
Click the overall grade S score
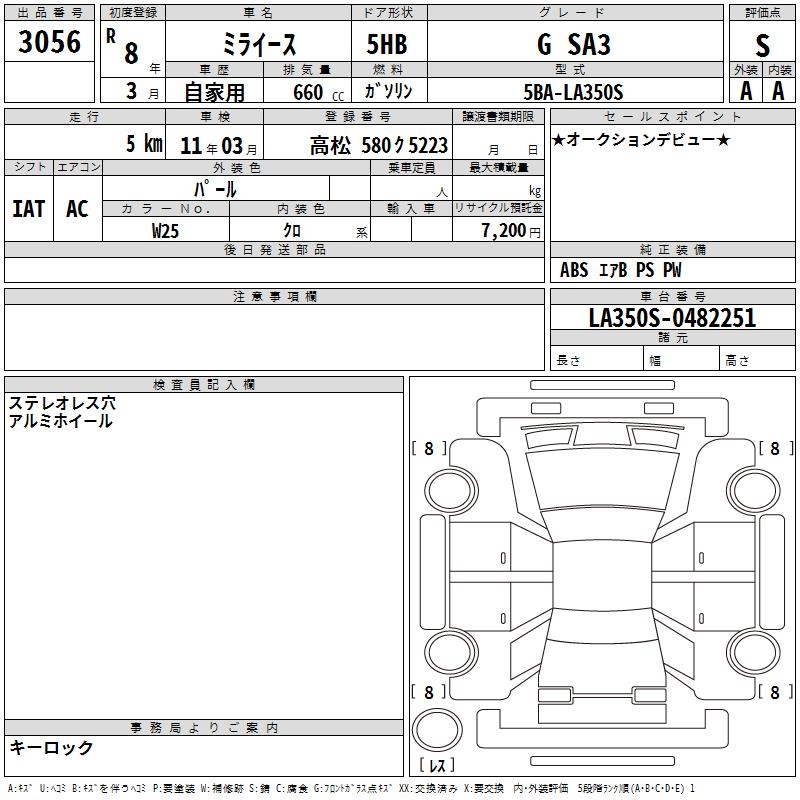(x=763, y=45)
